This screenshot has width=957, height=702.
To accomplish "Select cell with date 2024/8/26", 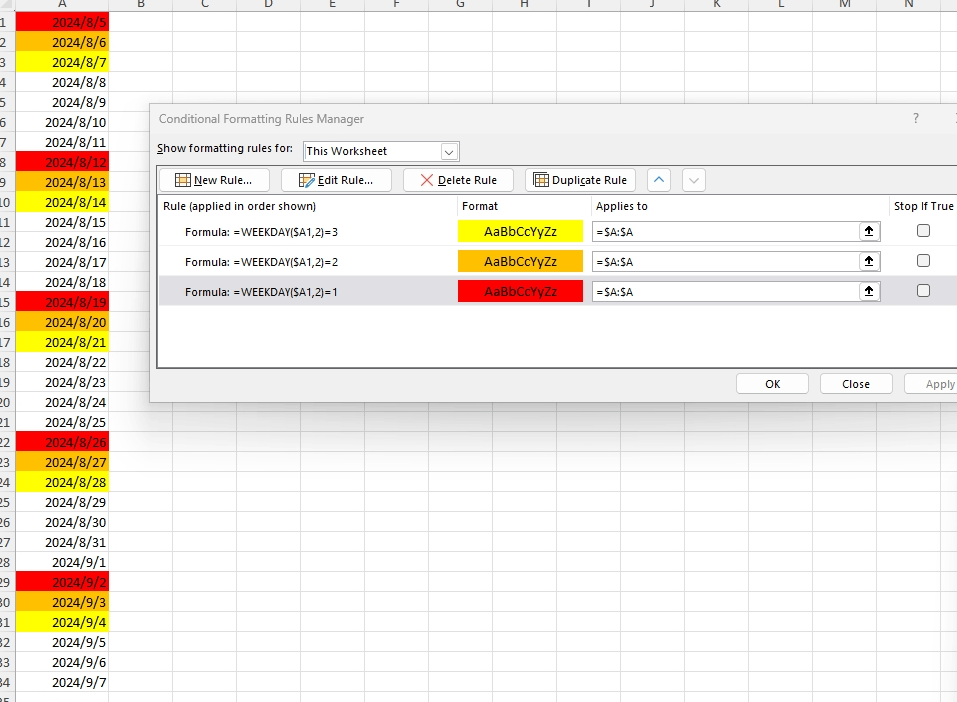I will [62, 442].
